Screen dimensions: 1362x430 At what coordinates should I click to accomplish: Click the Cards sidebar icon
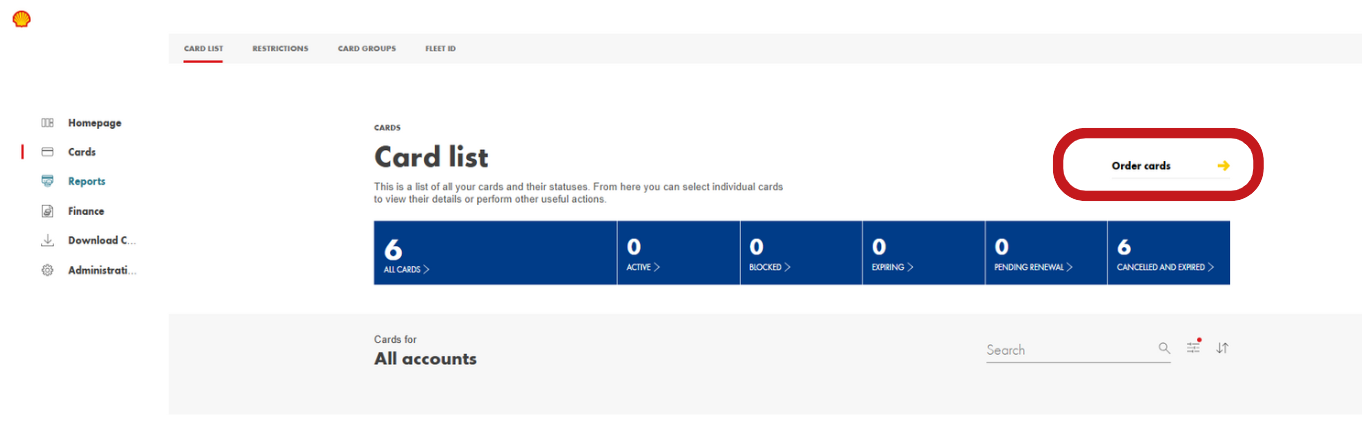[47, 152]
